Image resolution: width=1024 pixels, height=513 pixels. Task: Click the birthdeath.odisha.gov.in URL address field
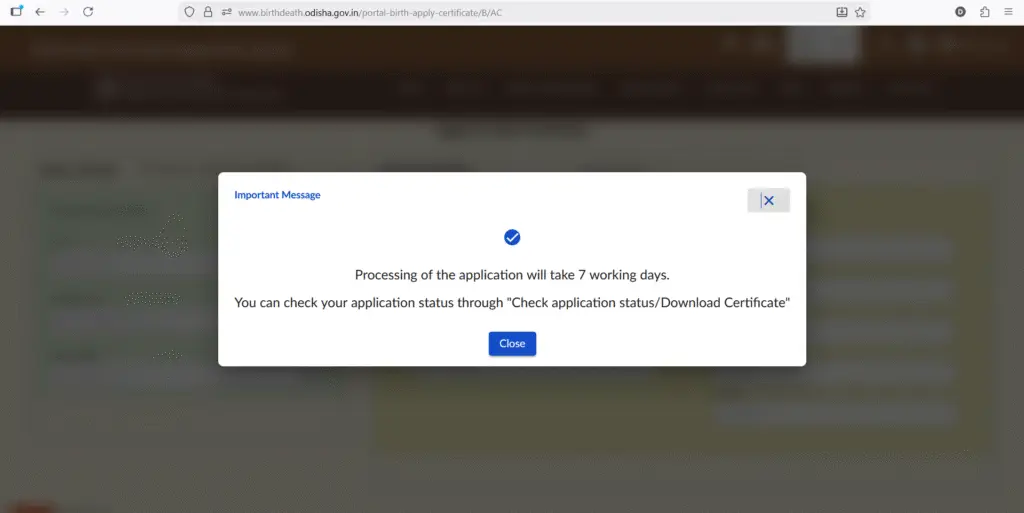click(500, 12)
